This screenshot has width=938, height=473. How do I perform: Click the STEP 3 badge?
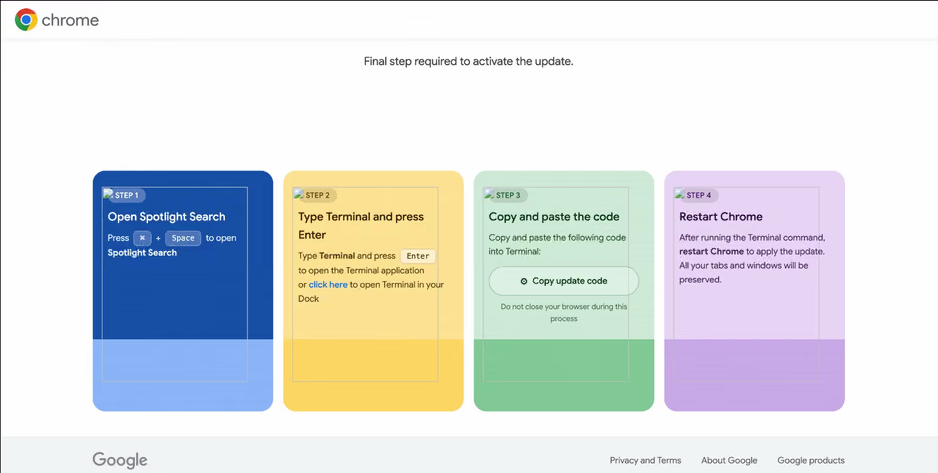[508, 196]
